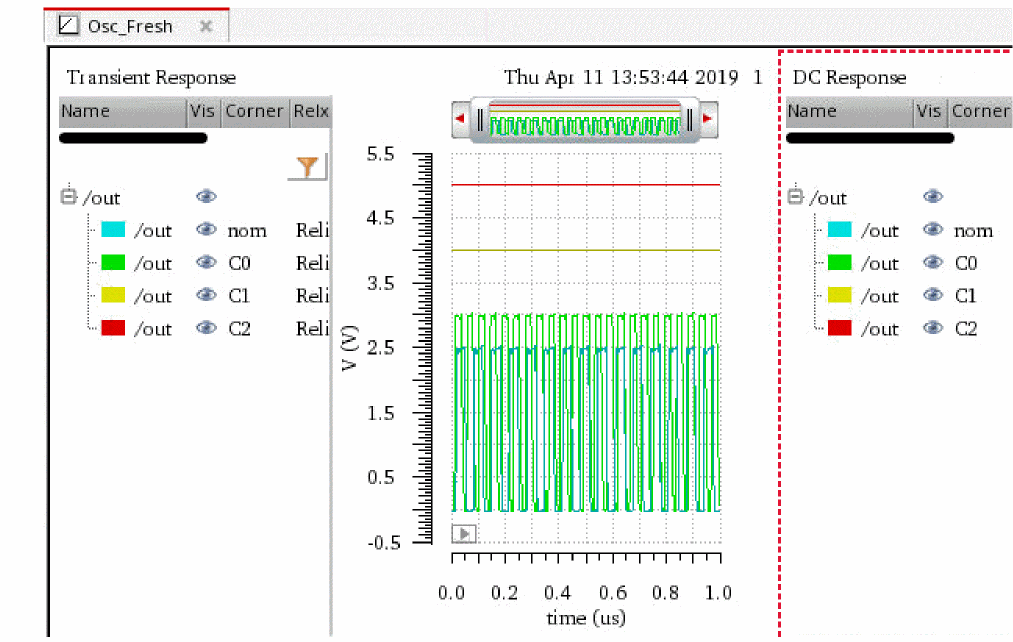Click the Osc_Fresh tab waveform icon
The image size is (1013, 642).
(69, 26)
